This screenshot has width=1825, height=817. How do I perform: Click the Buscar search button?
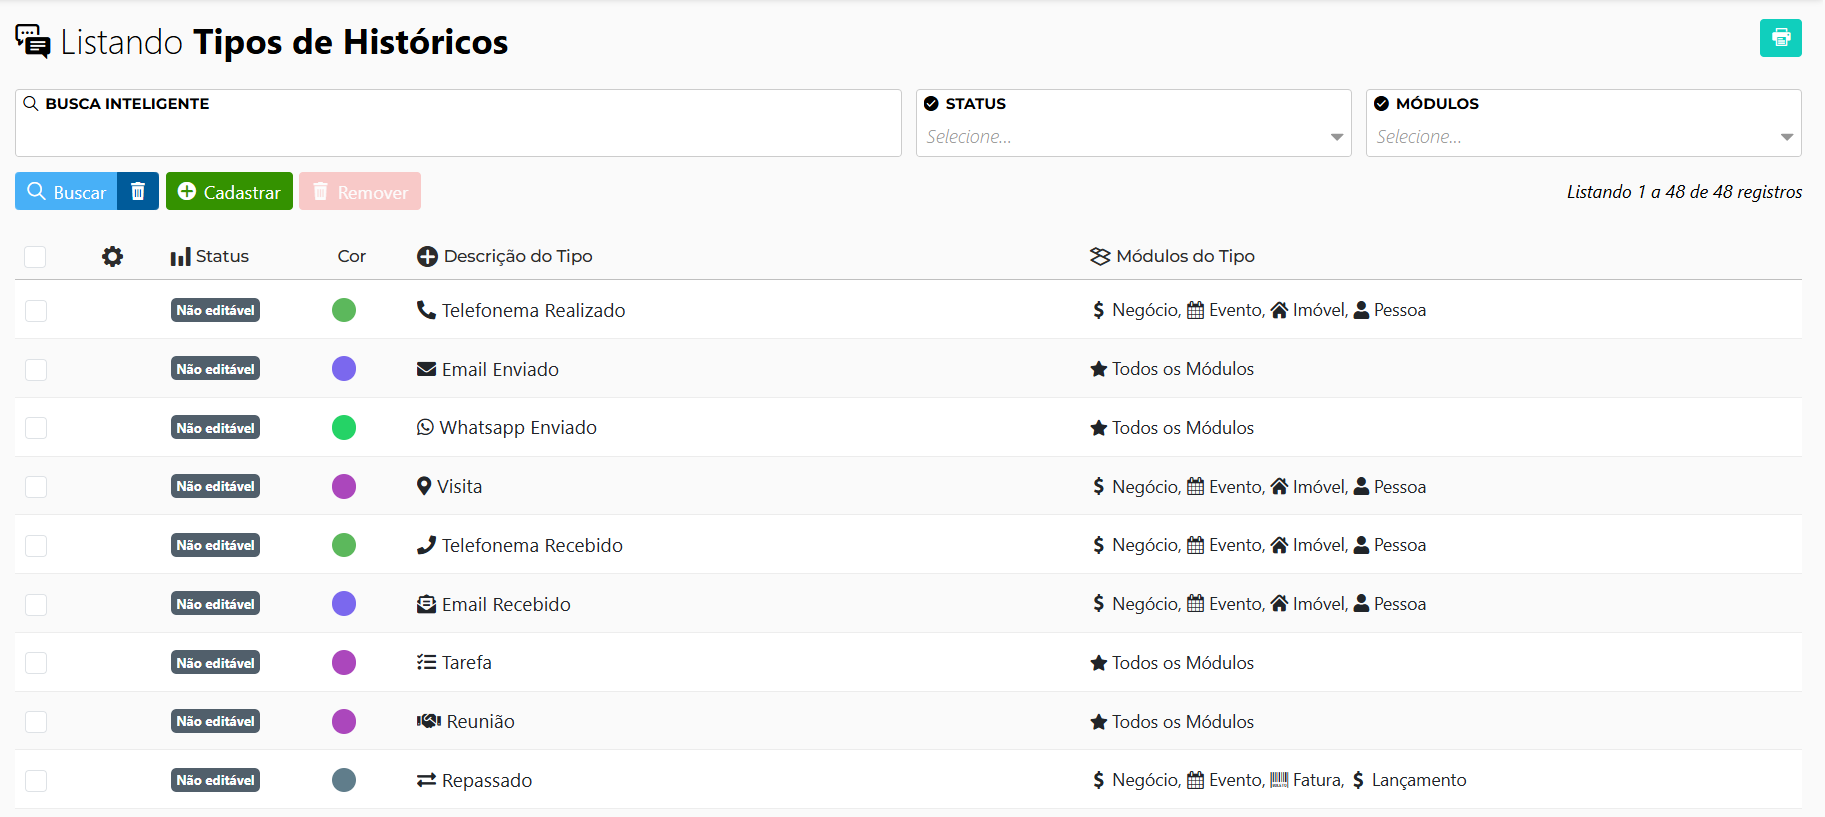point(66,191)
